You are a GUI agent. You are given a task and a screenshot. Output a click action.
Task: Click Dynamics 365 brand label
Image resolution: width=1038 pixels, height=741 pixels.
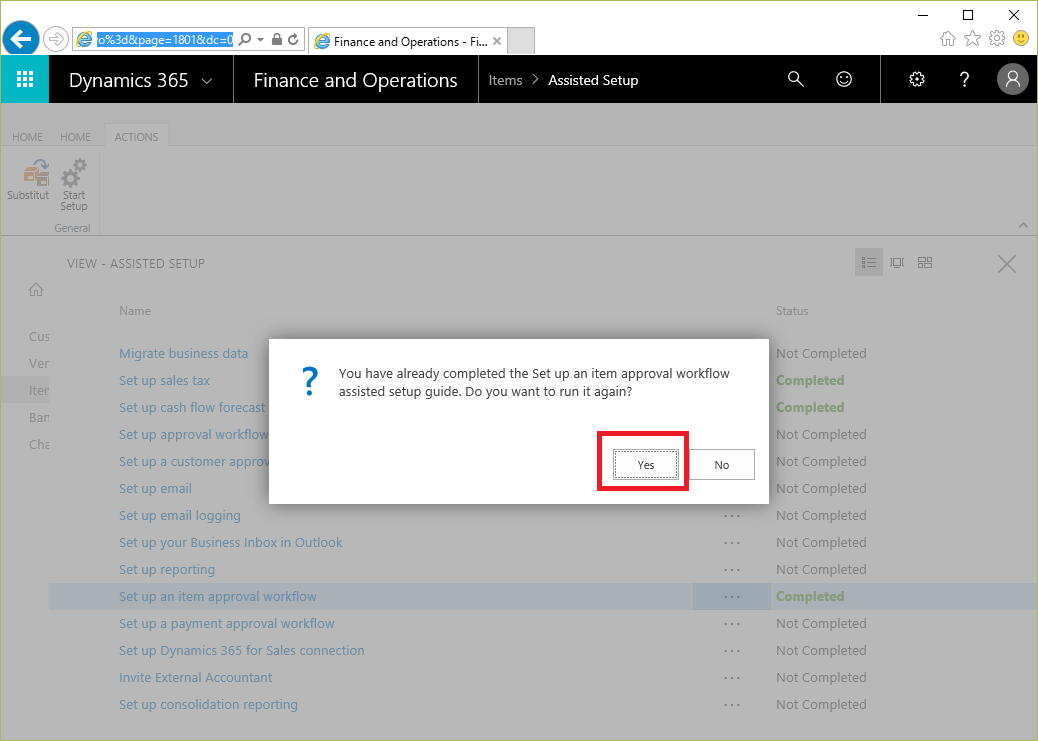128,80
